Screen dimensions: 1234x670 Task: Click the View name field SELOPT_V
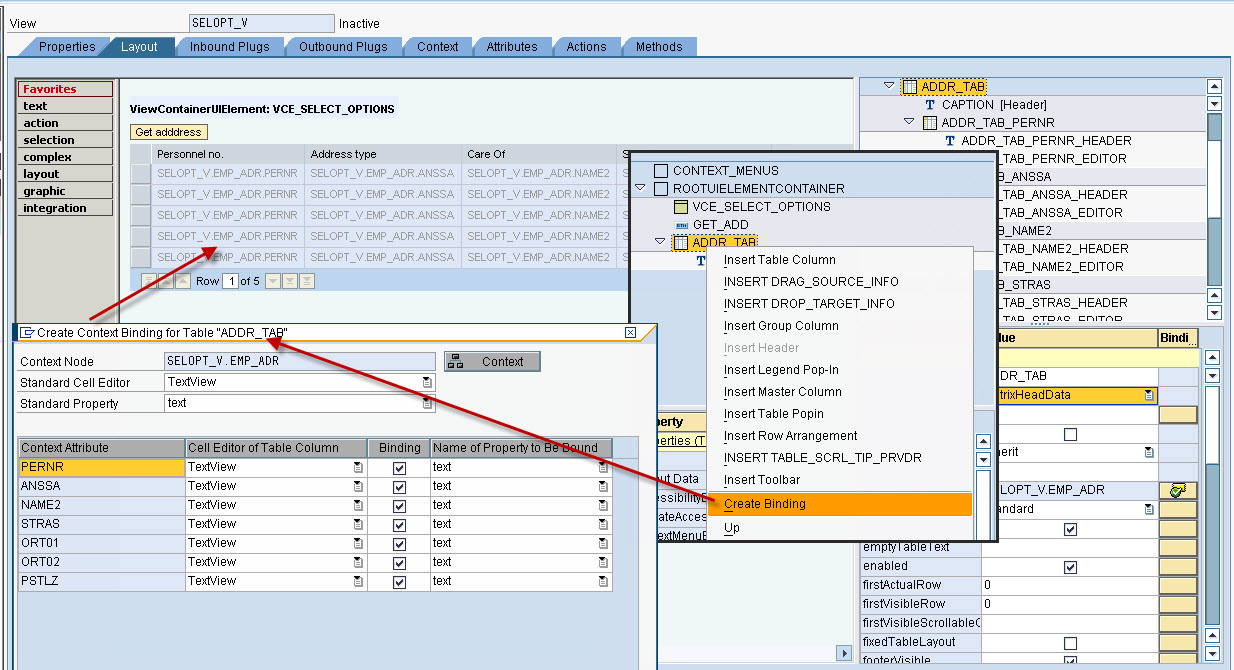[x=262, y=23]
